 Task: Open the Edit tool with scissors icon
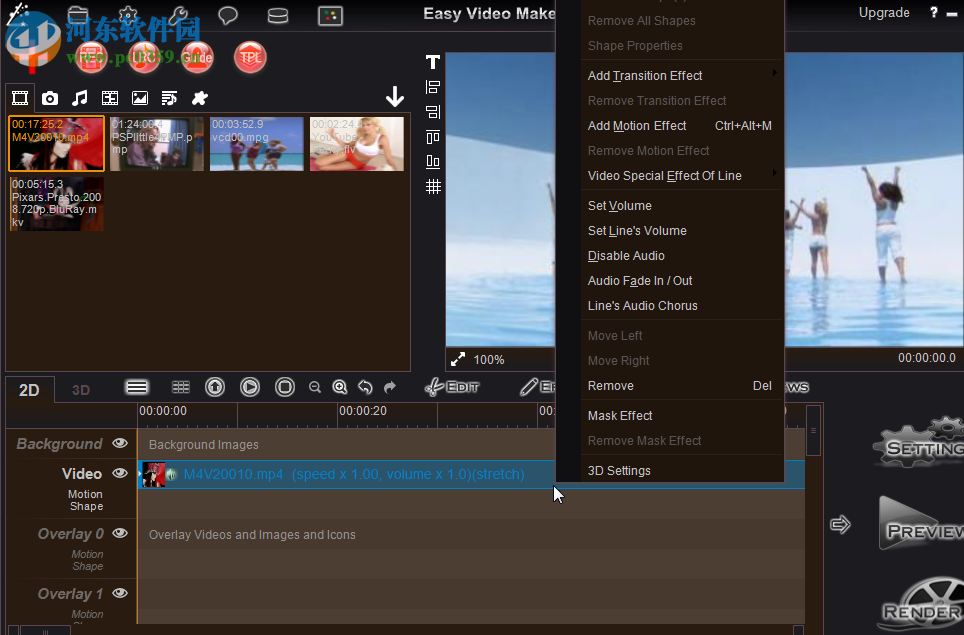click(452, 387)
